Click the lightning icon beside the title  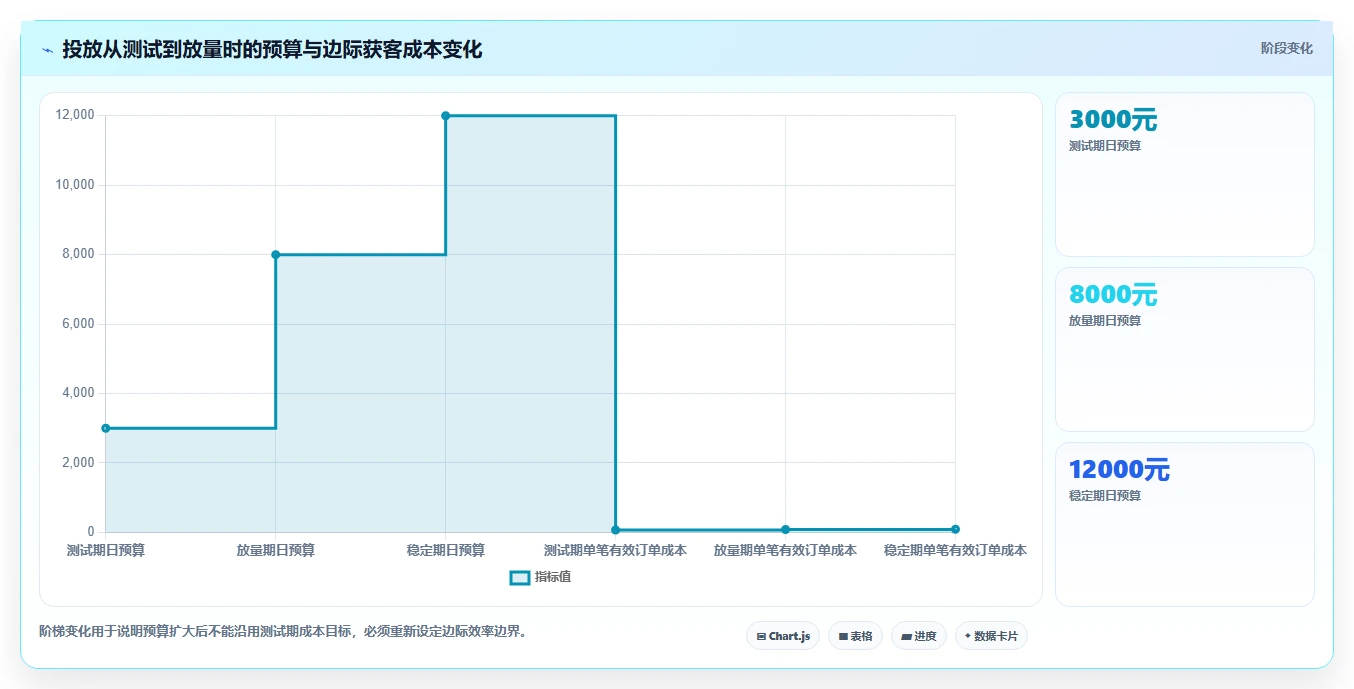pos(47,50)
